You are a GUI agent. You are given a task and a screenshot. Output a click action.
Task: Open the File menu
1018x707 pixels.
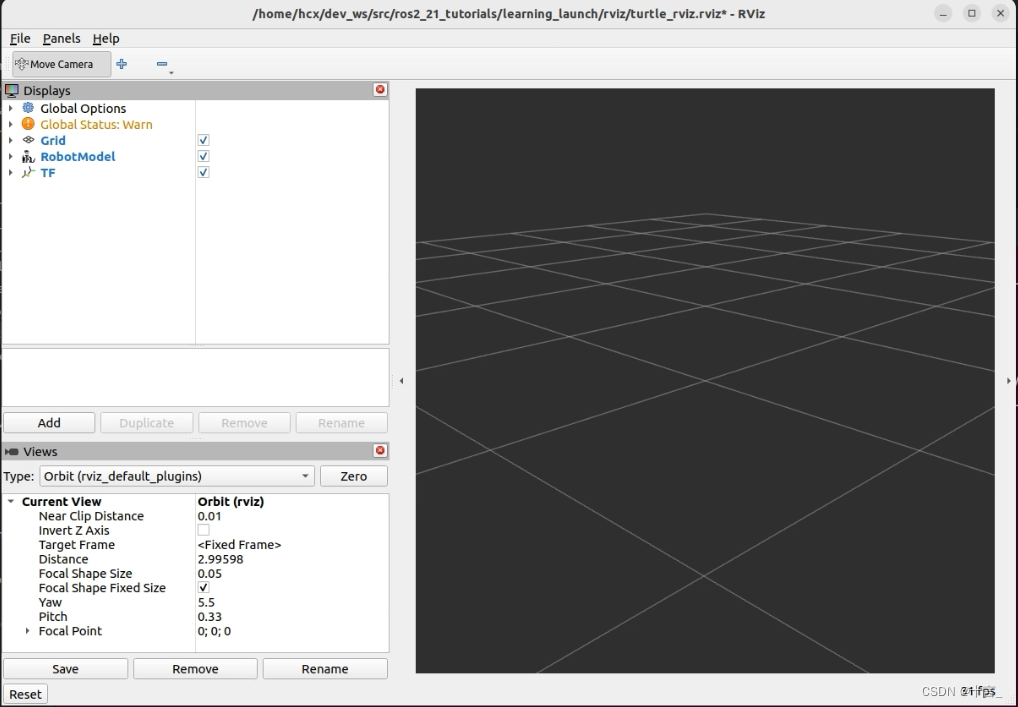pyautogui.click(x=19, y=38)
